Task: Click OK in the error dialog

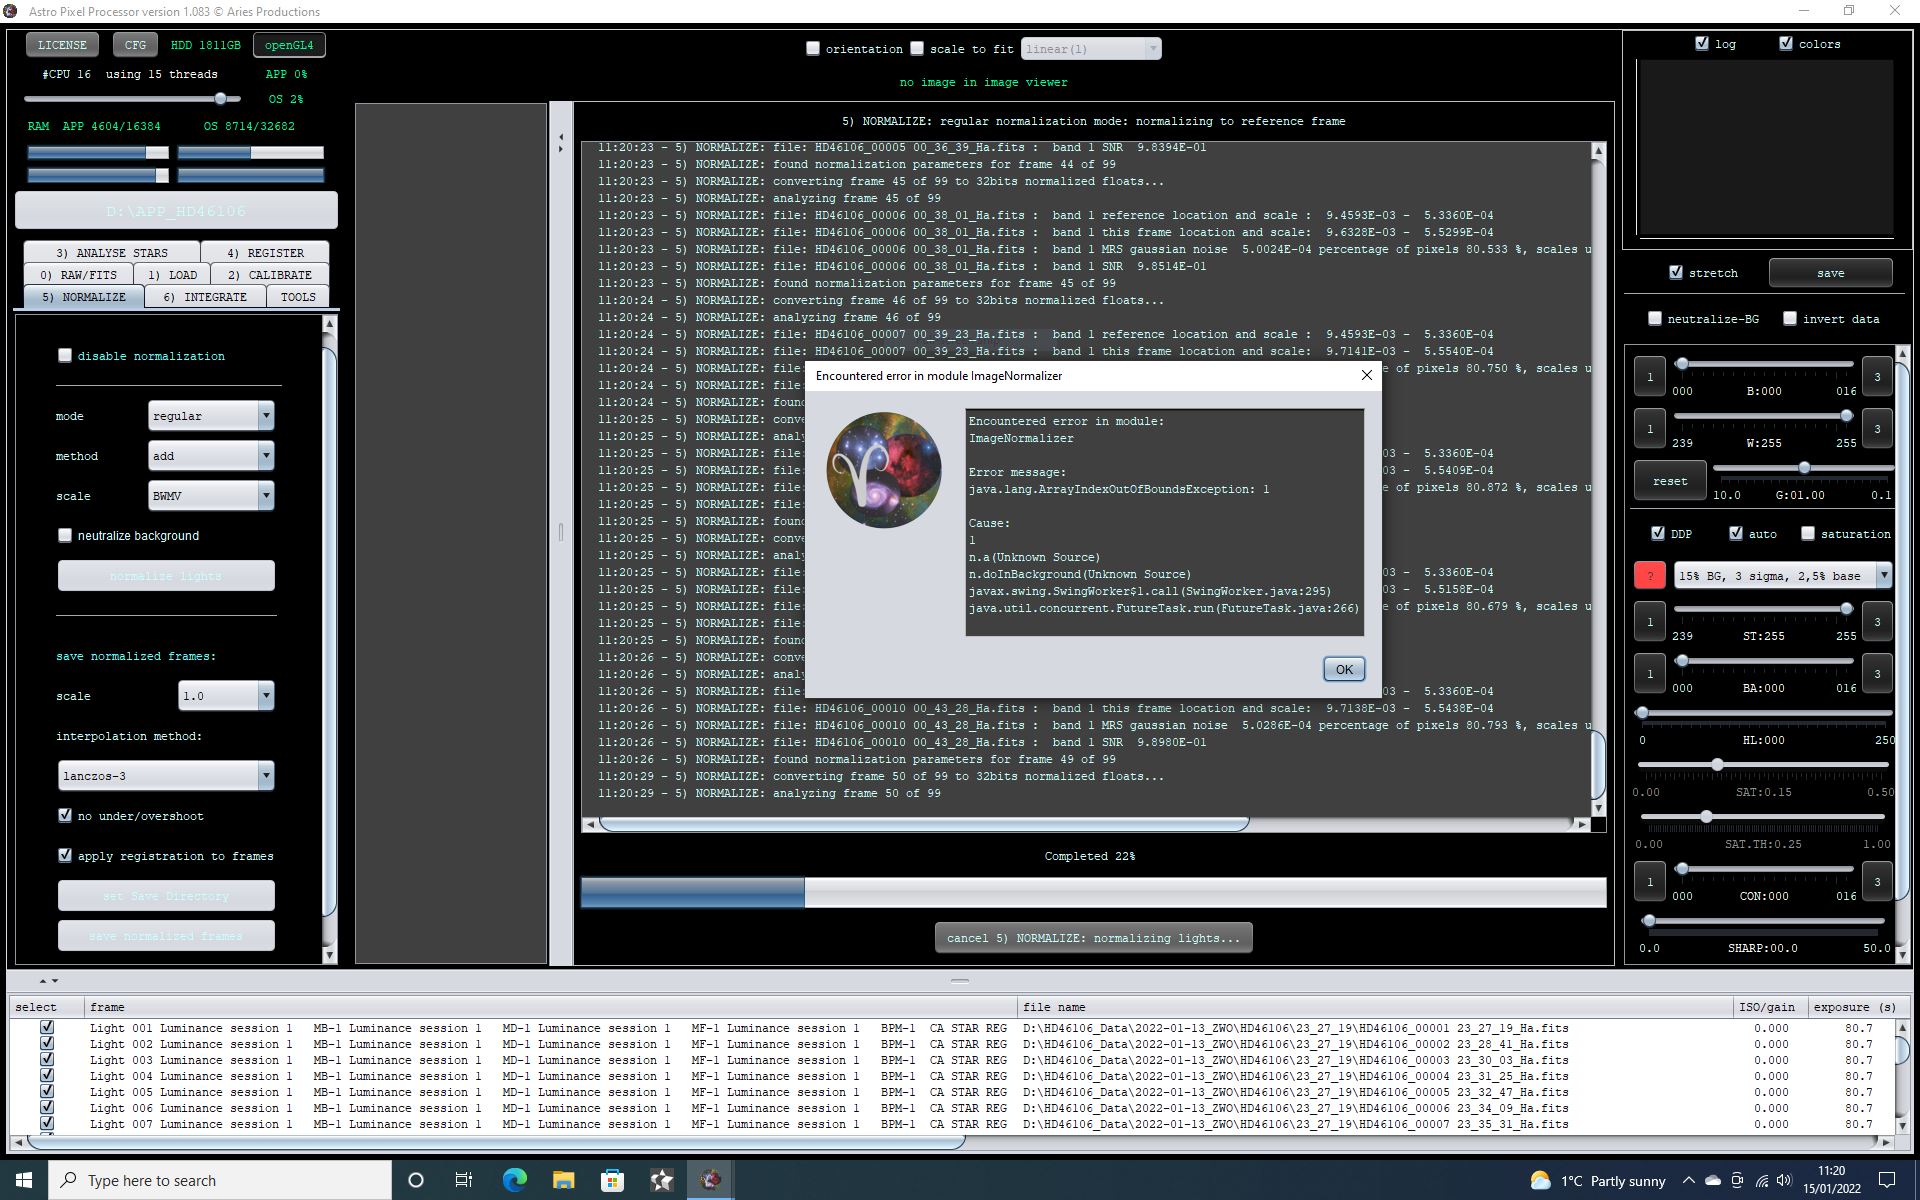Action: pyautogui.click(x=1343, y=670)
